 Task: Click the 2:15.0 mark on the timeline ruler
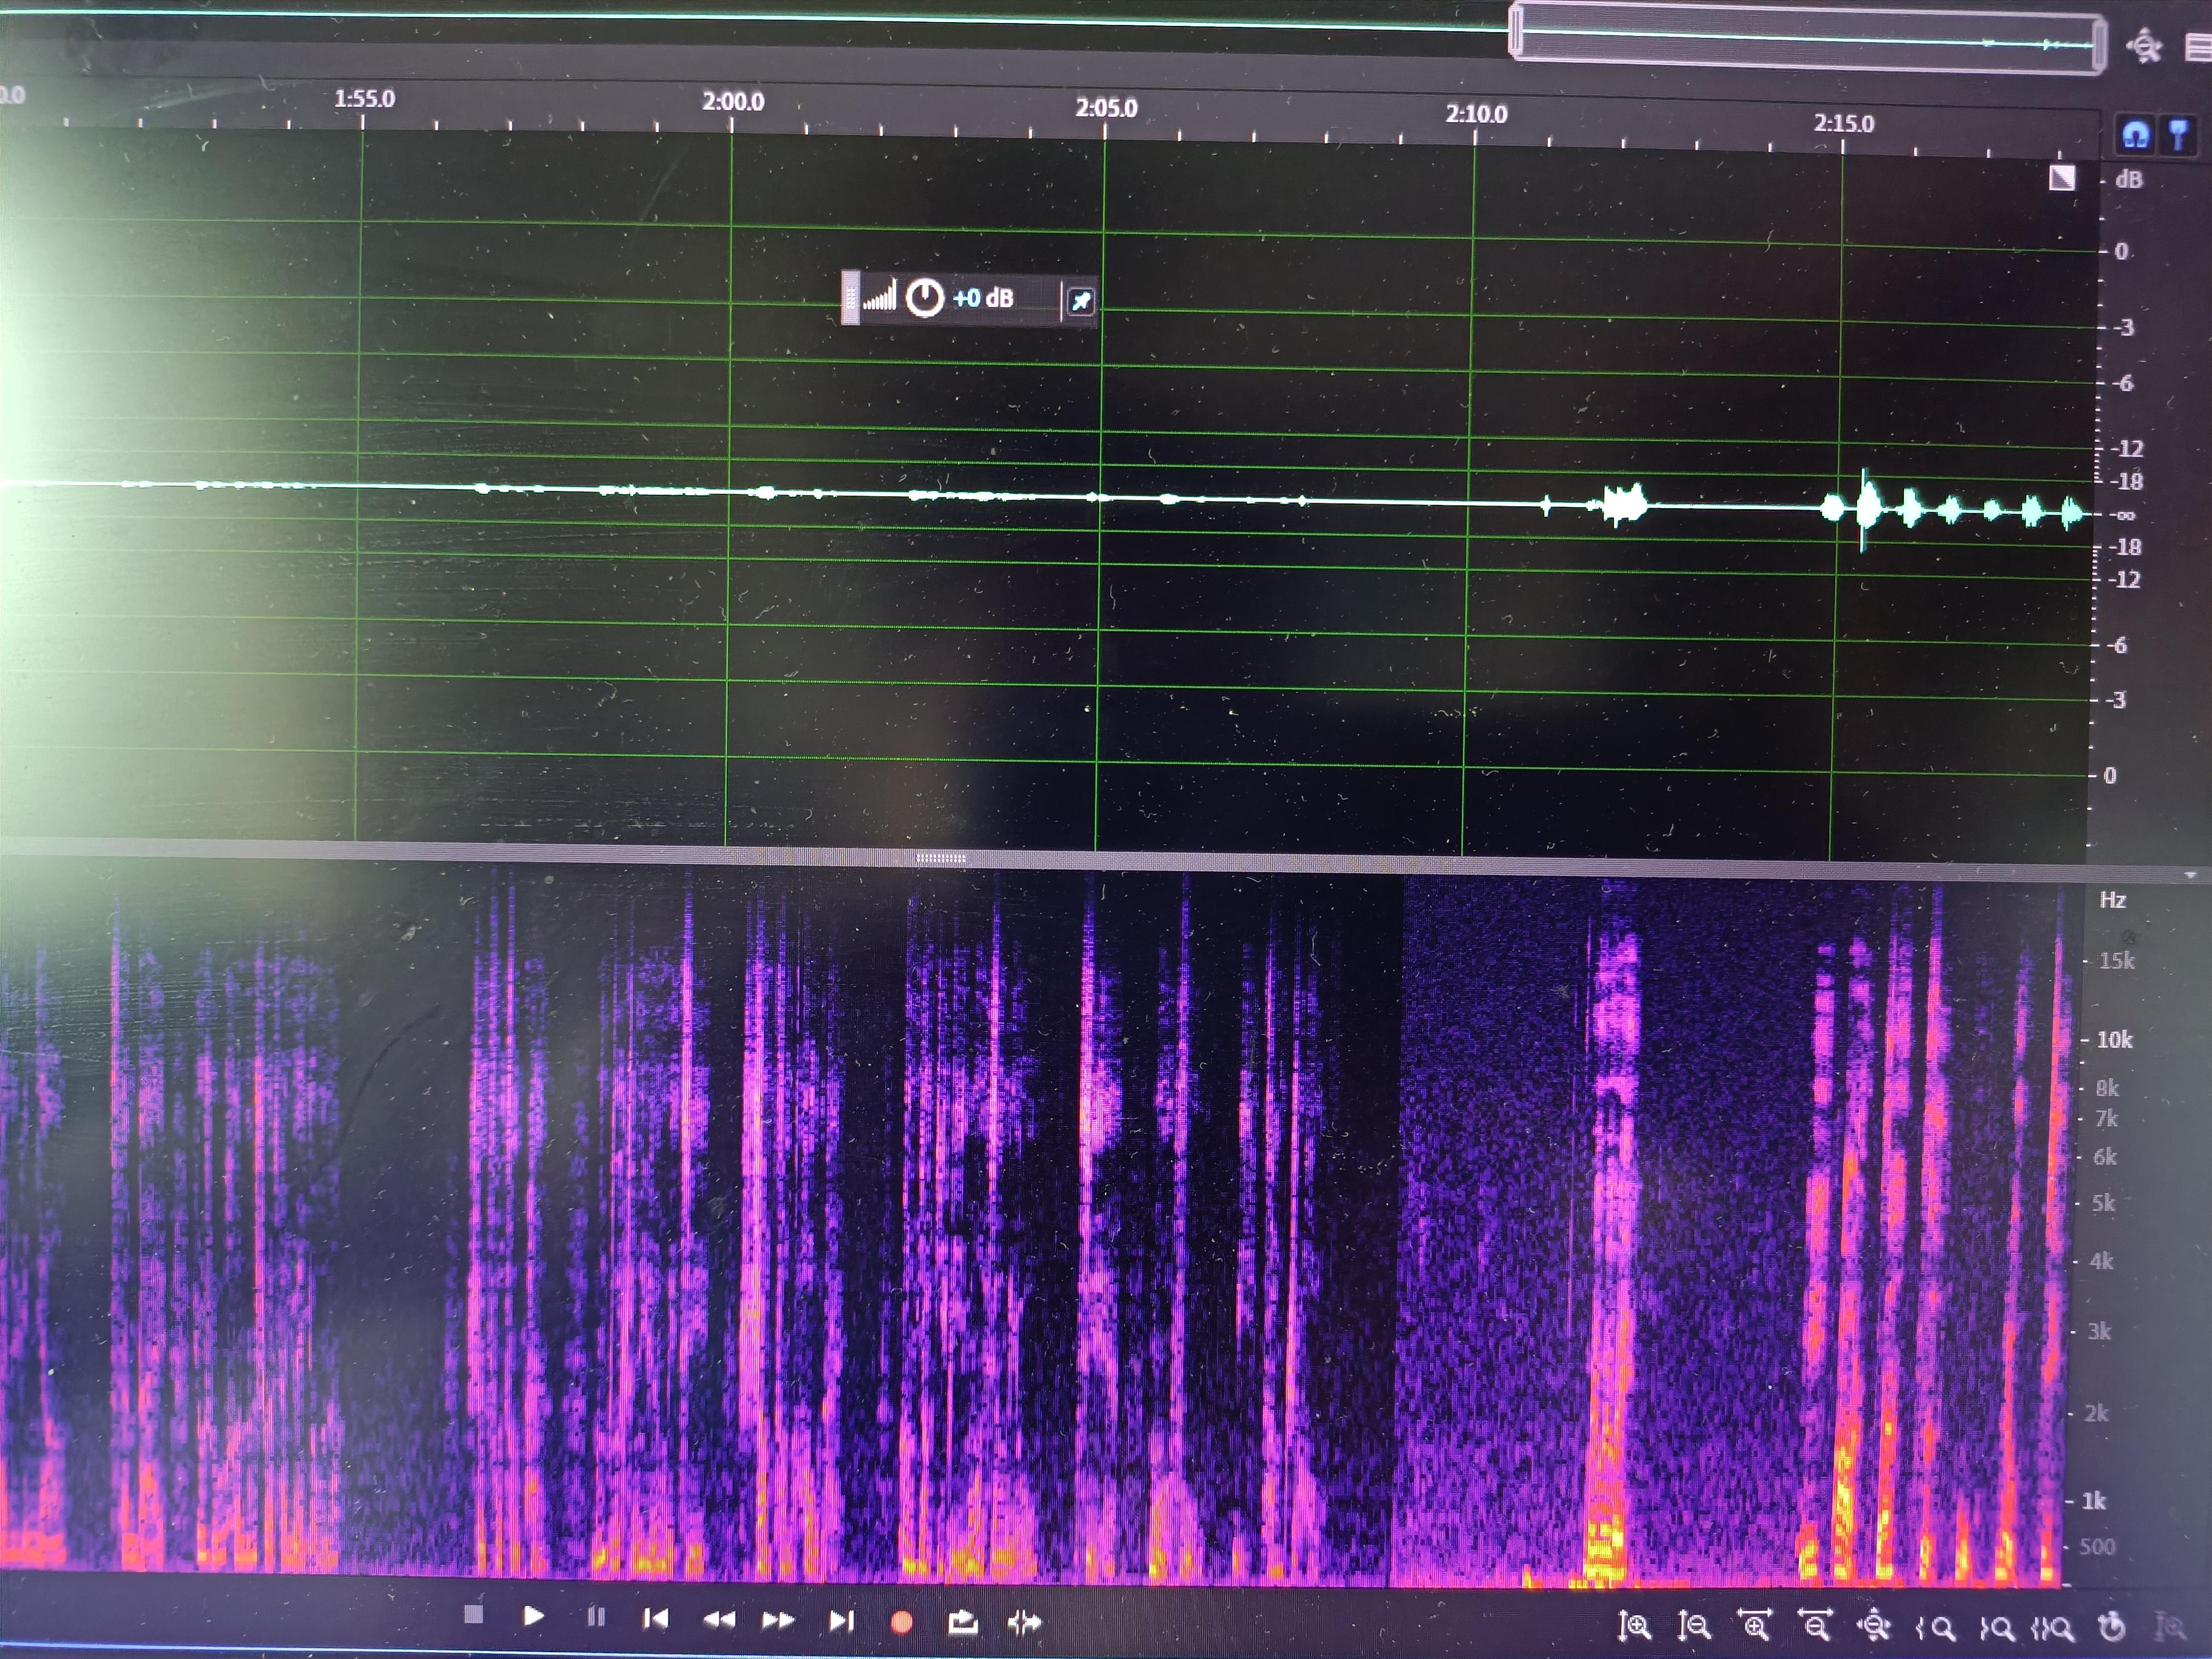click(1844, 123)
